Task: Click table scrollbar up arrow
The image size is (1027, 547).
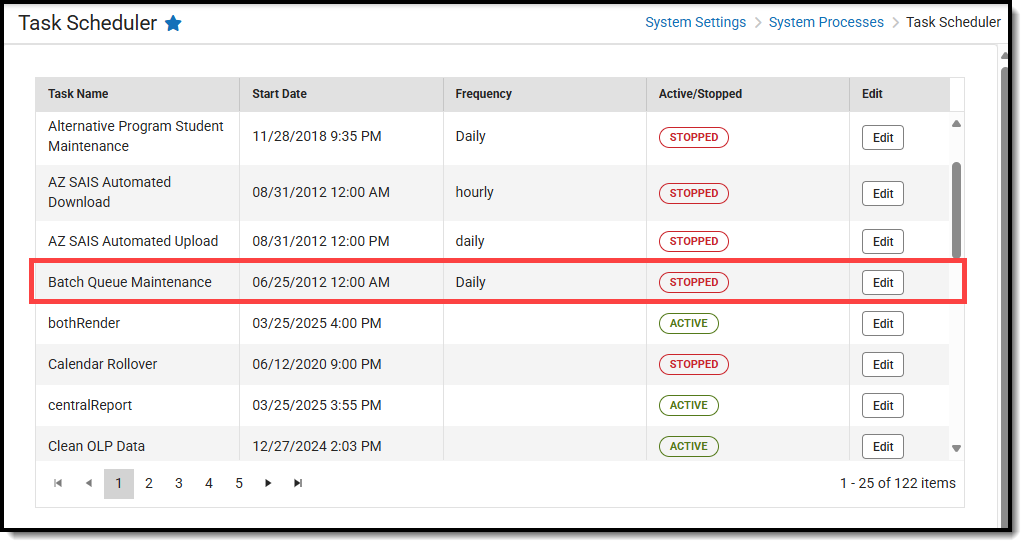Action: 956,123
